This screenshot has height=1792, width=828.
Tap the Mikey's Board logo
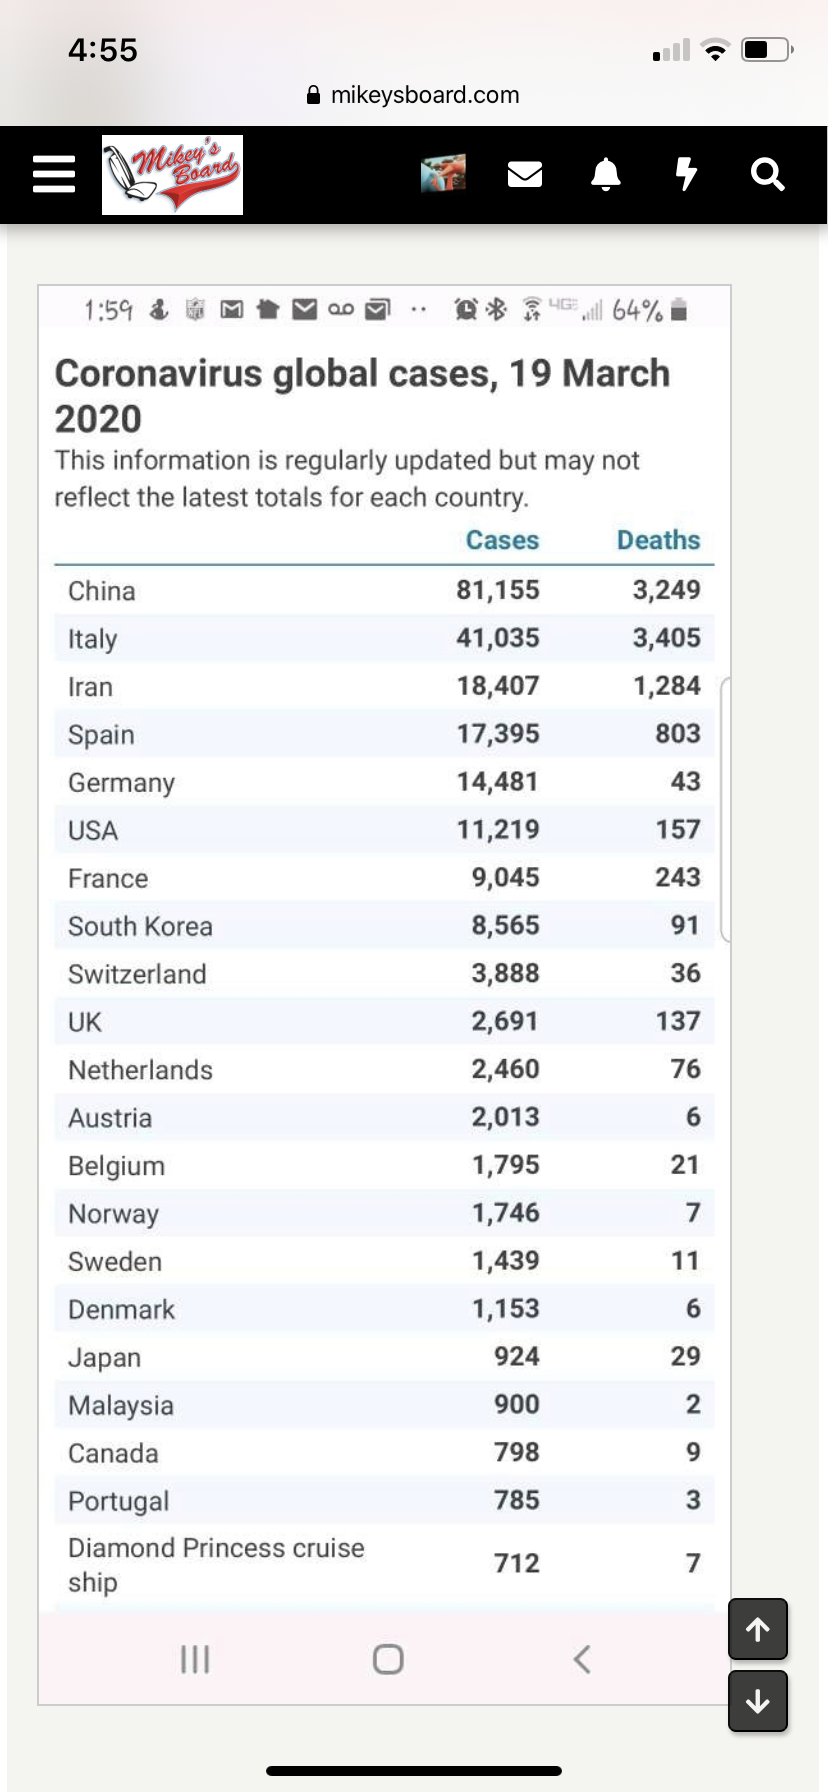pyautogui.click(x=172, y=175)
